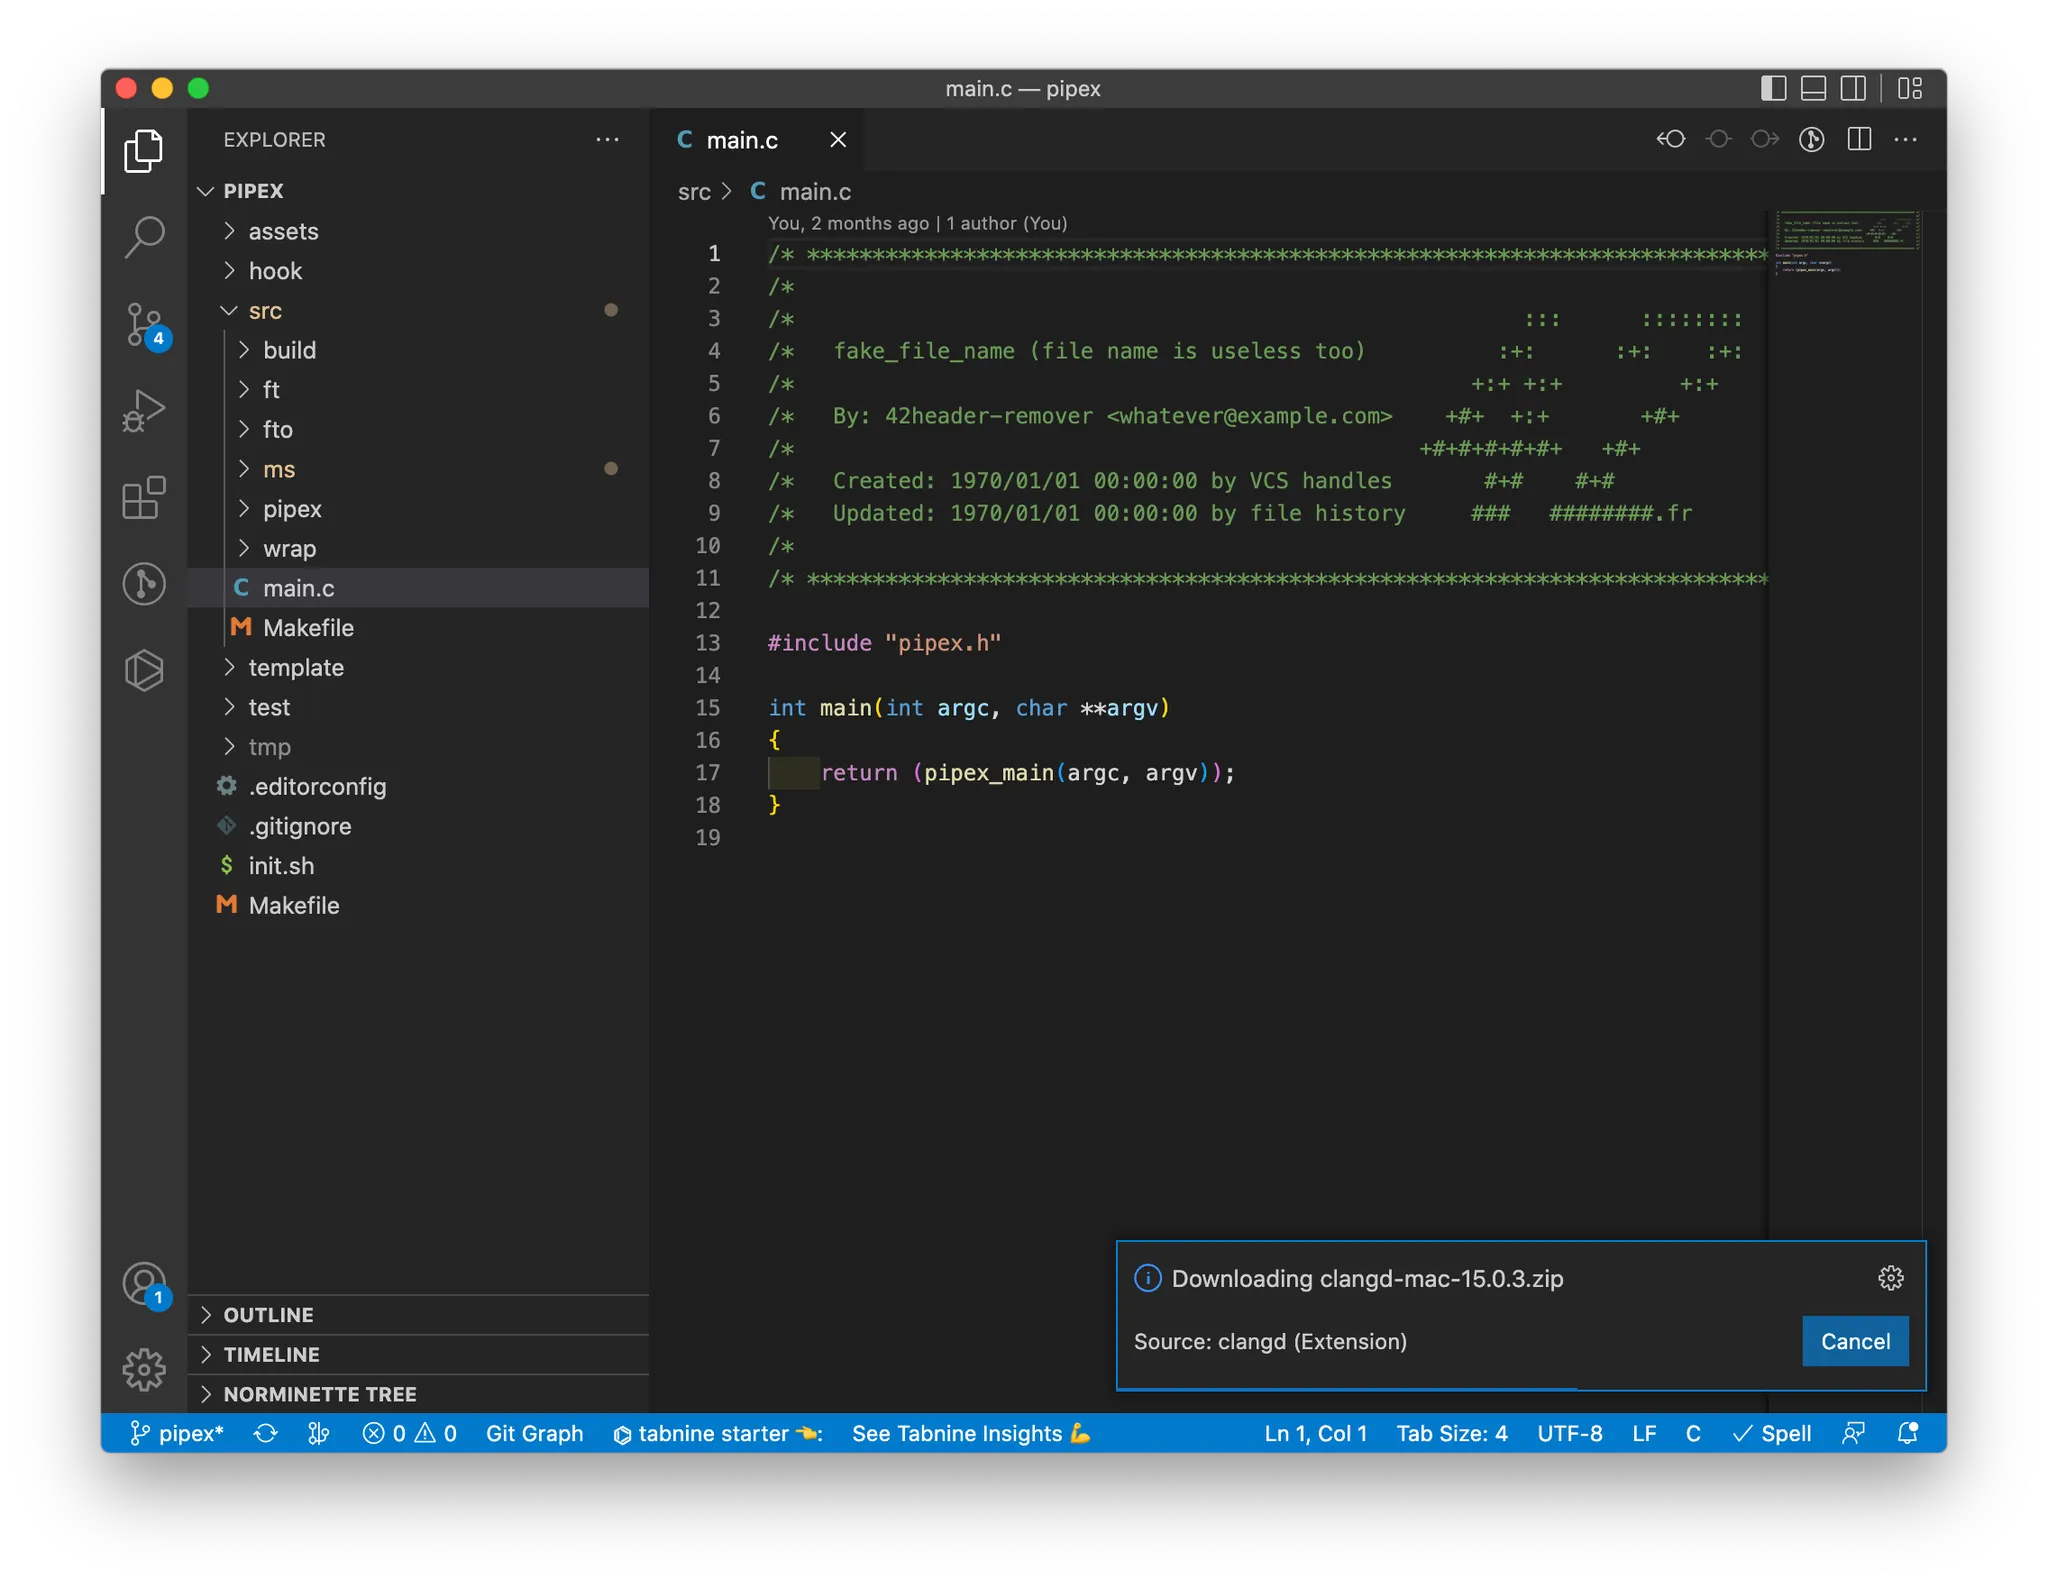Open the Search view in activity bar
The image size is (2048, 1586).
pos(144,237)
